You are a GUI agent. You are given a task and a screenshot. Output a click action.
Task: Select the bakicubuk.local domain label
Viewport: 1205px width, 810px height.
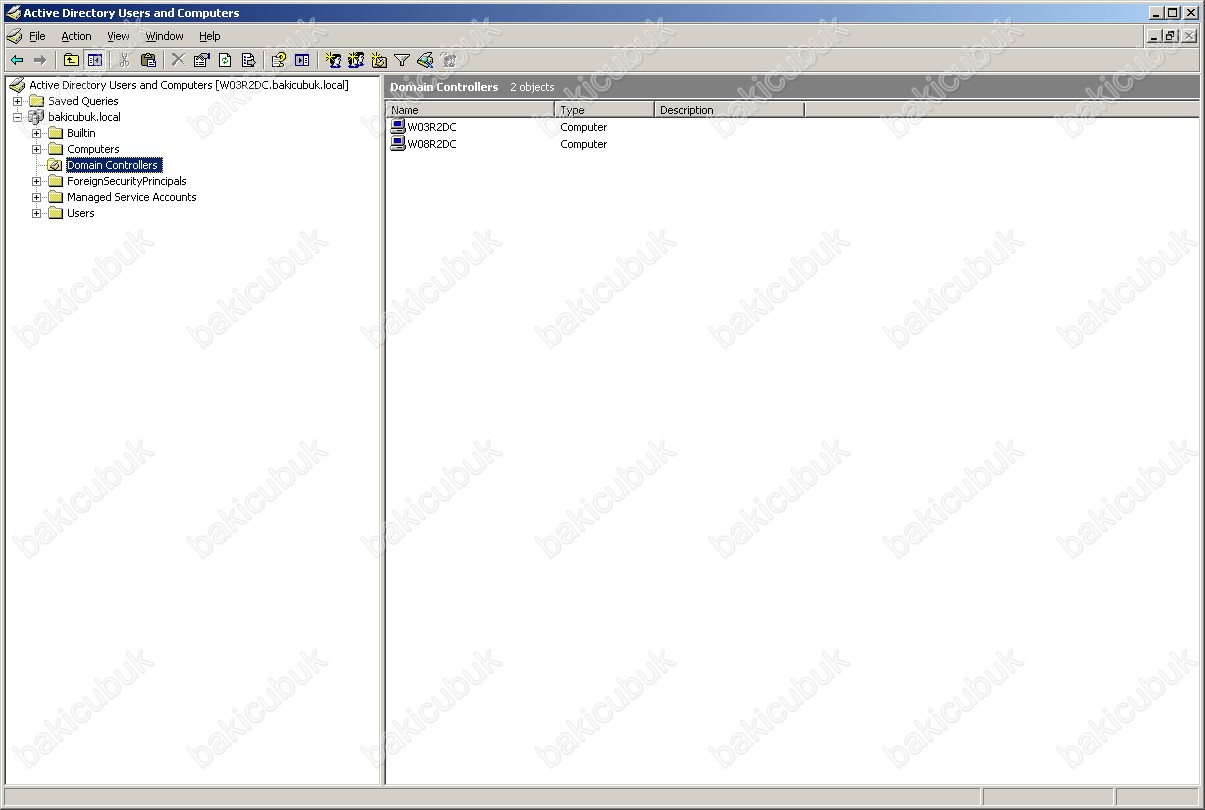pyautogui.click(x=84, y=117)
